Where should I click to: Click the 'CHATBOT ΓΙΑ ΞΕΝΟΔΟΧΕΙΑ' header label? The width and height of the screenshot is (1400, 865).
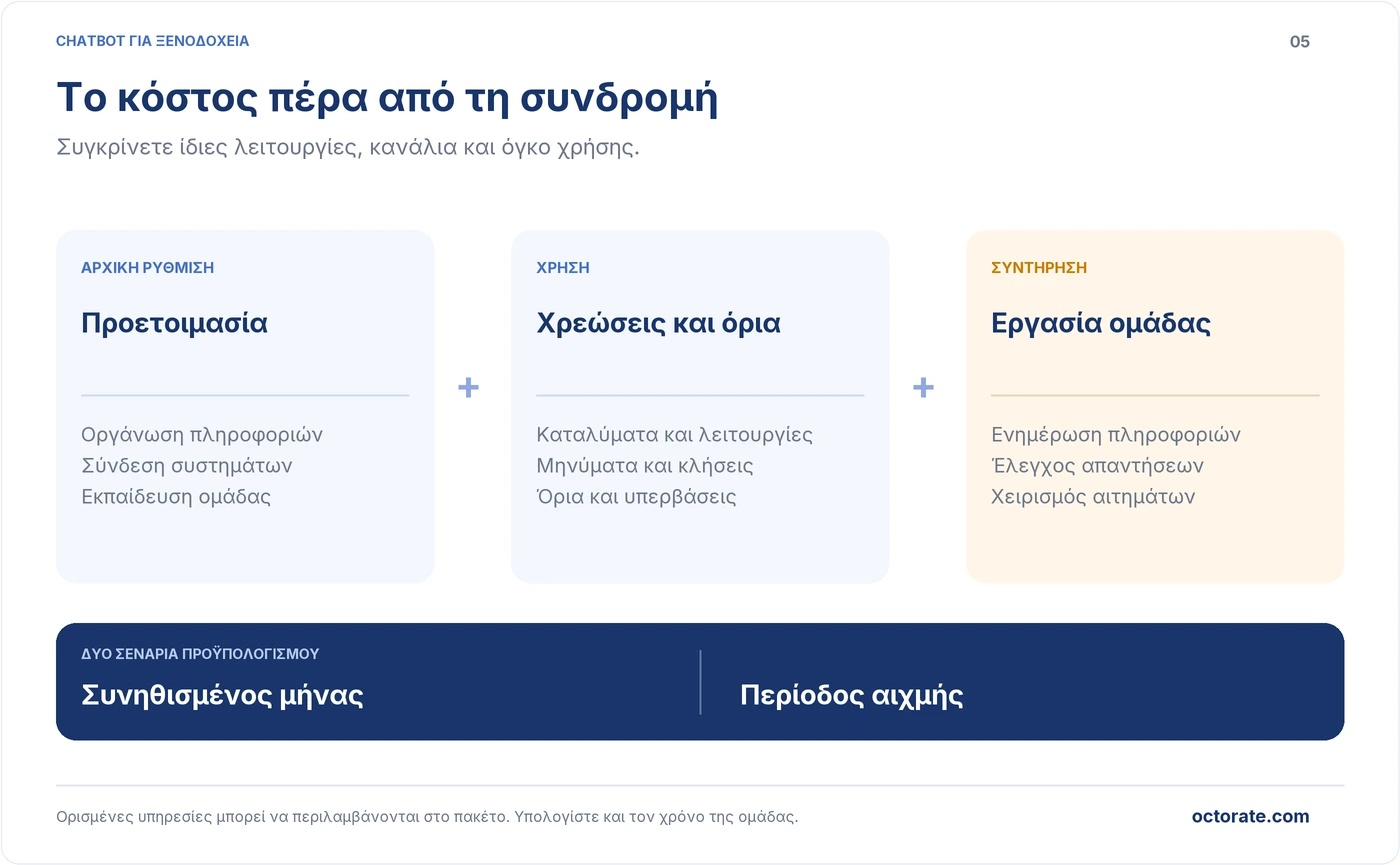[x=153, y=41]
